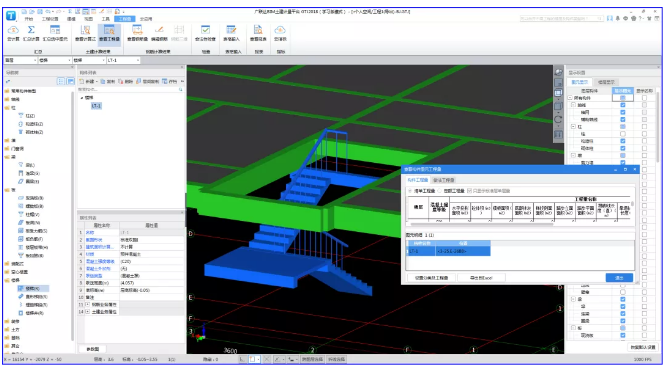666x367 pixels.
Task: Click 复制 in the component list toolbar
Action: 108,81
